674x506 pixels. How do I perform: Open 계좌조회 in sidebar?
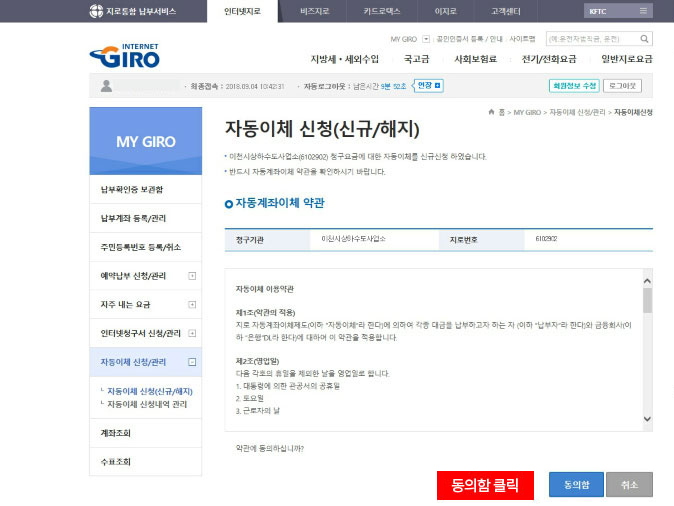click(145, 433)
